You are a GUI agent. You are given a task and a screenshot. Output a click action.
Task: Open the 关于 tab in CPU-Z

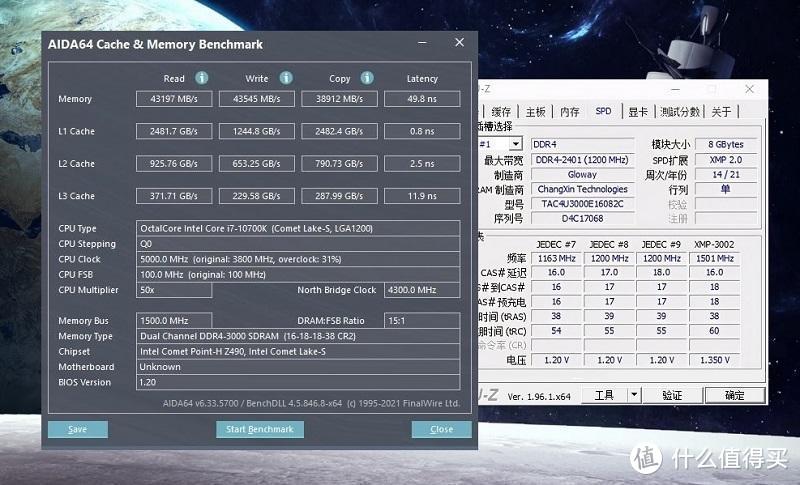(721, 112)
